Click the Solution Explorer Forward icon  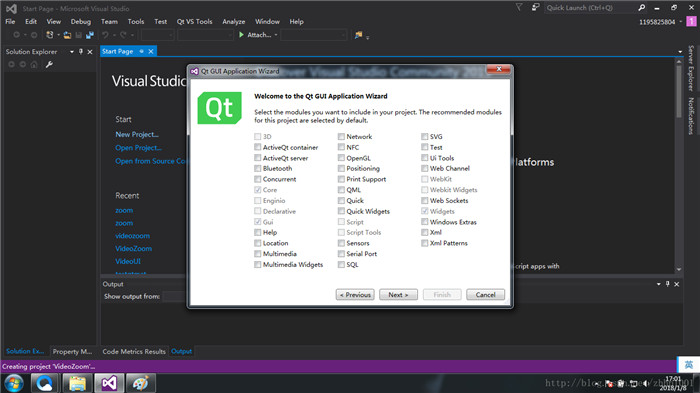(22, 65)
